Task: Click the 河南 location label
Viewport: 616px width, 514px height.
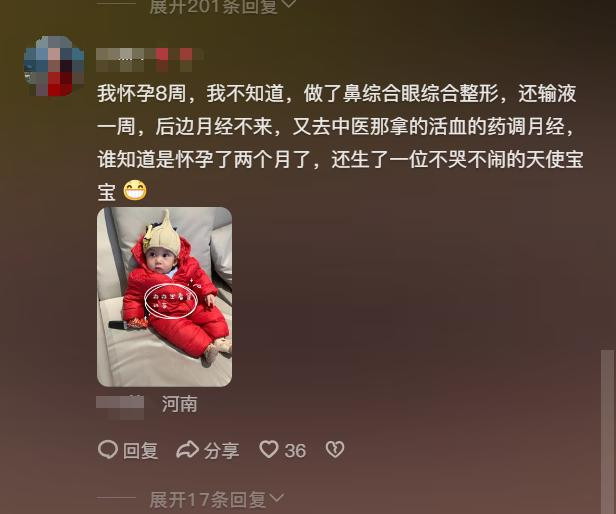Action: pyautogui.click(x=180, y=404)
